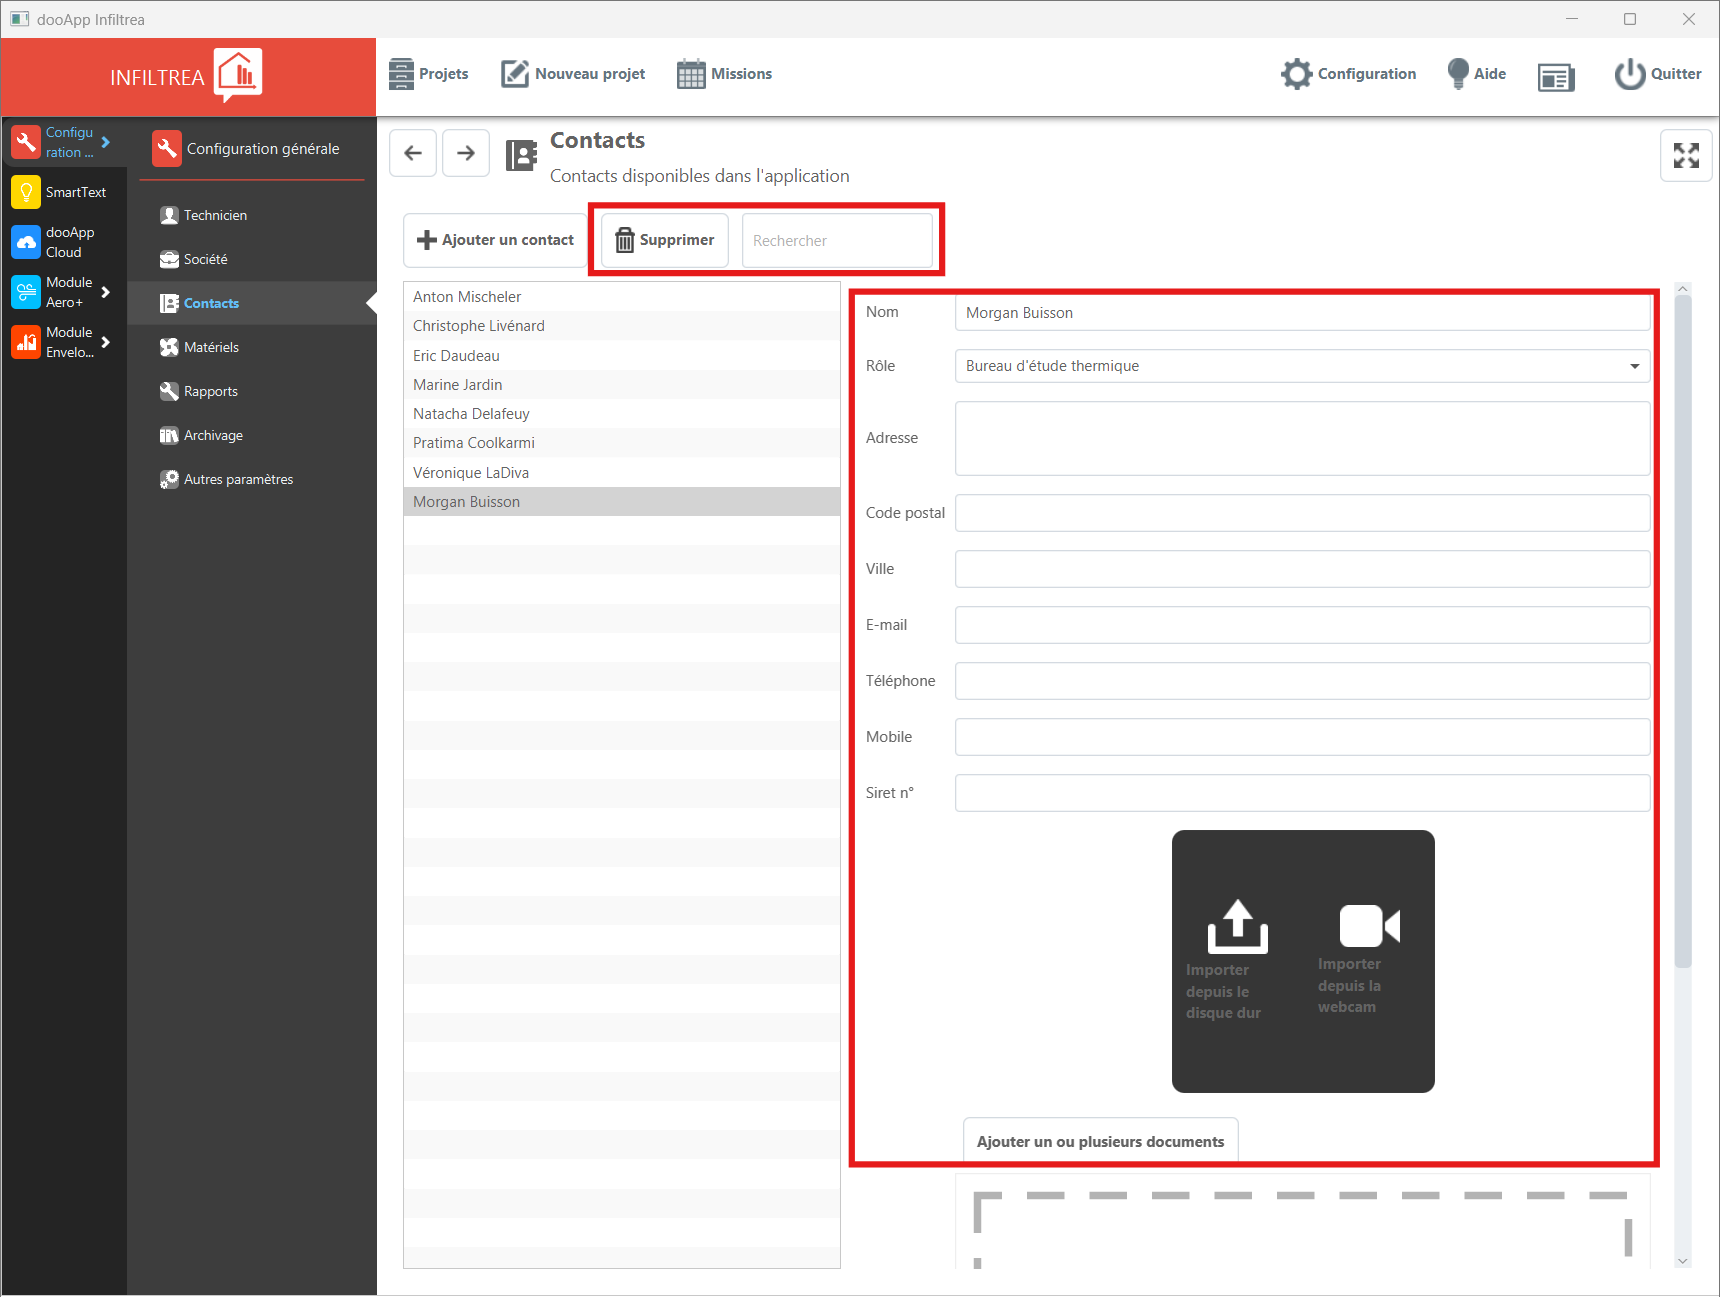This screenshot has height=1297, width=1720.
Task: Expand the Configuration sidebar chevron
Action: tap(106, 142)
